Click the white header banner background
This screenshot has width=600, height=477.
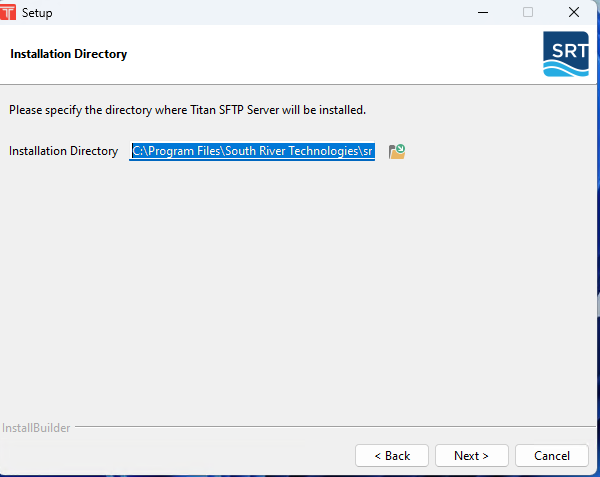tap(330, 54)
